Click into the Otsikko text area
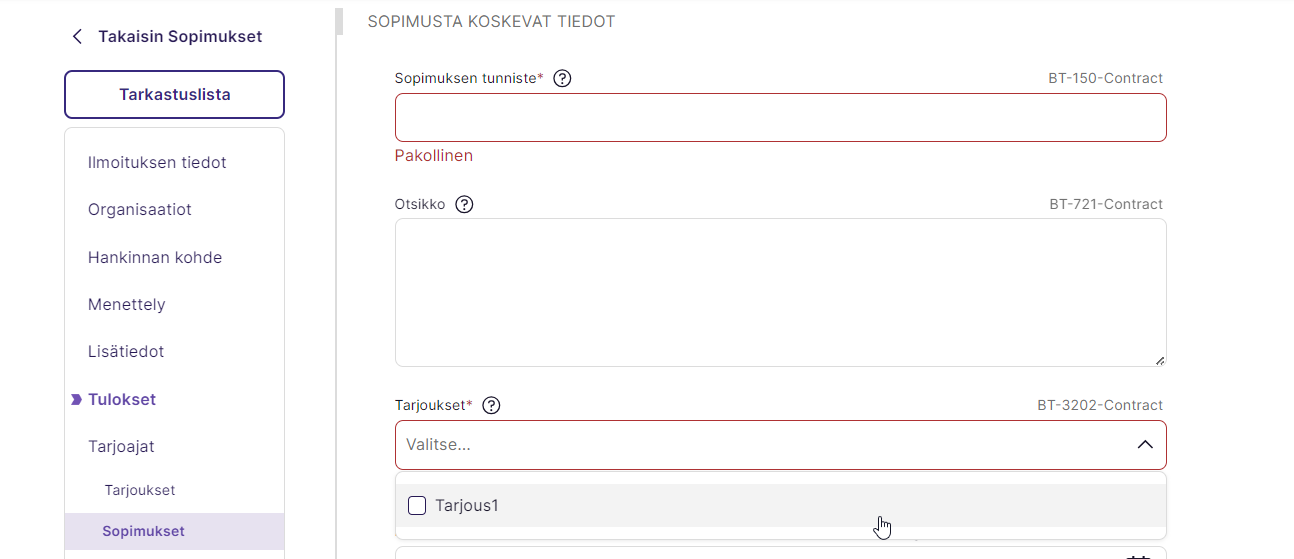The width and height of the screenshot is (1294, 559). pos(780,292)
